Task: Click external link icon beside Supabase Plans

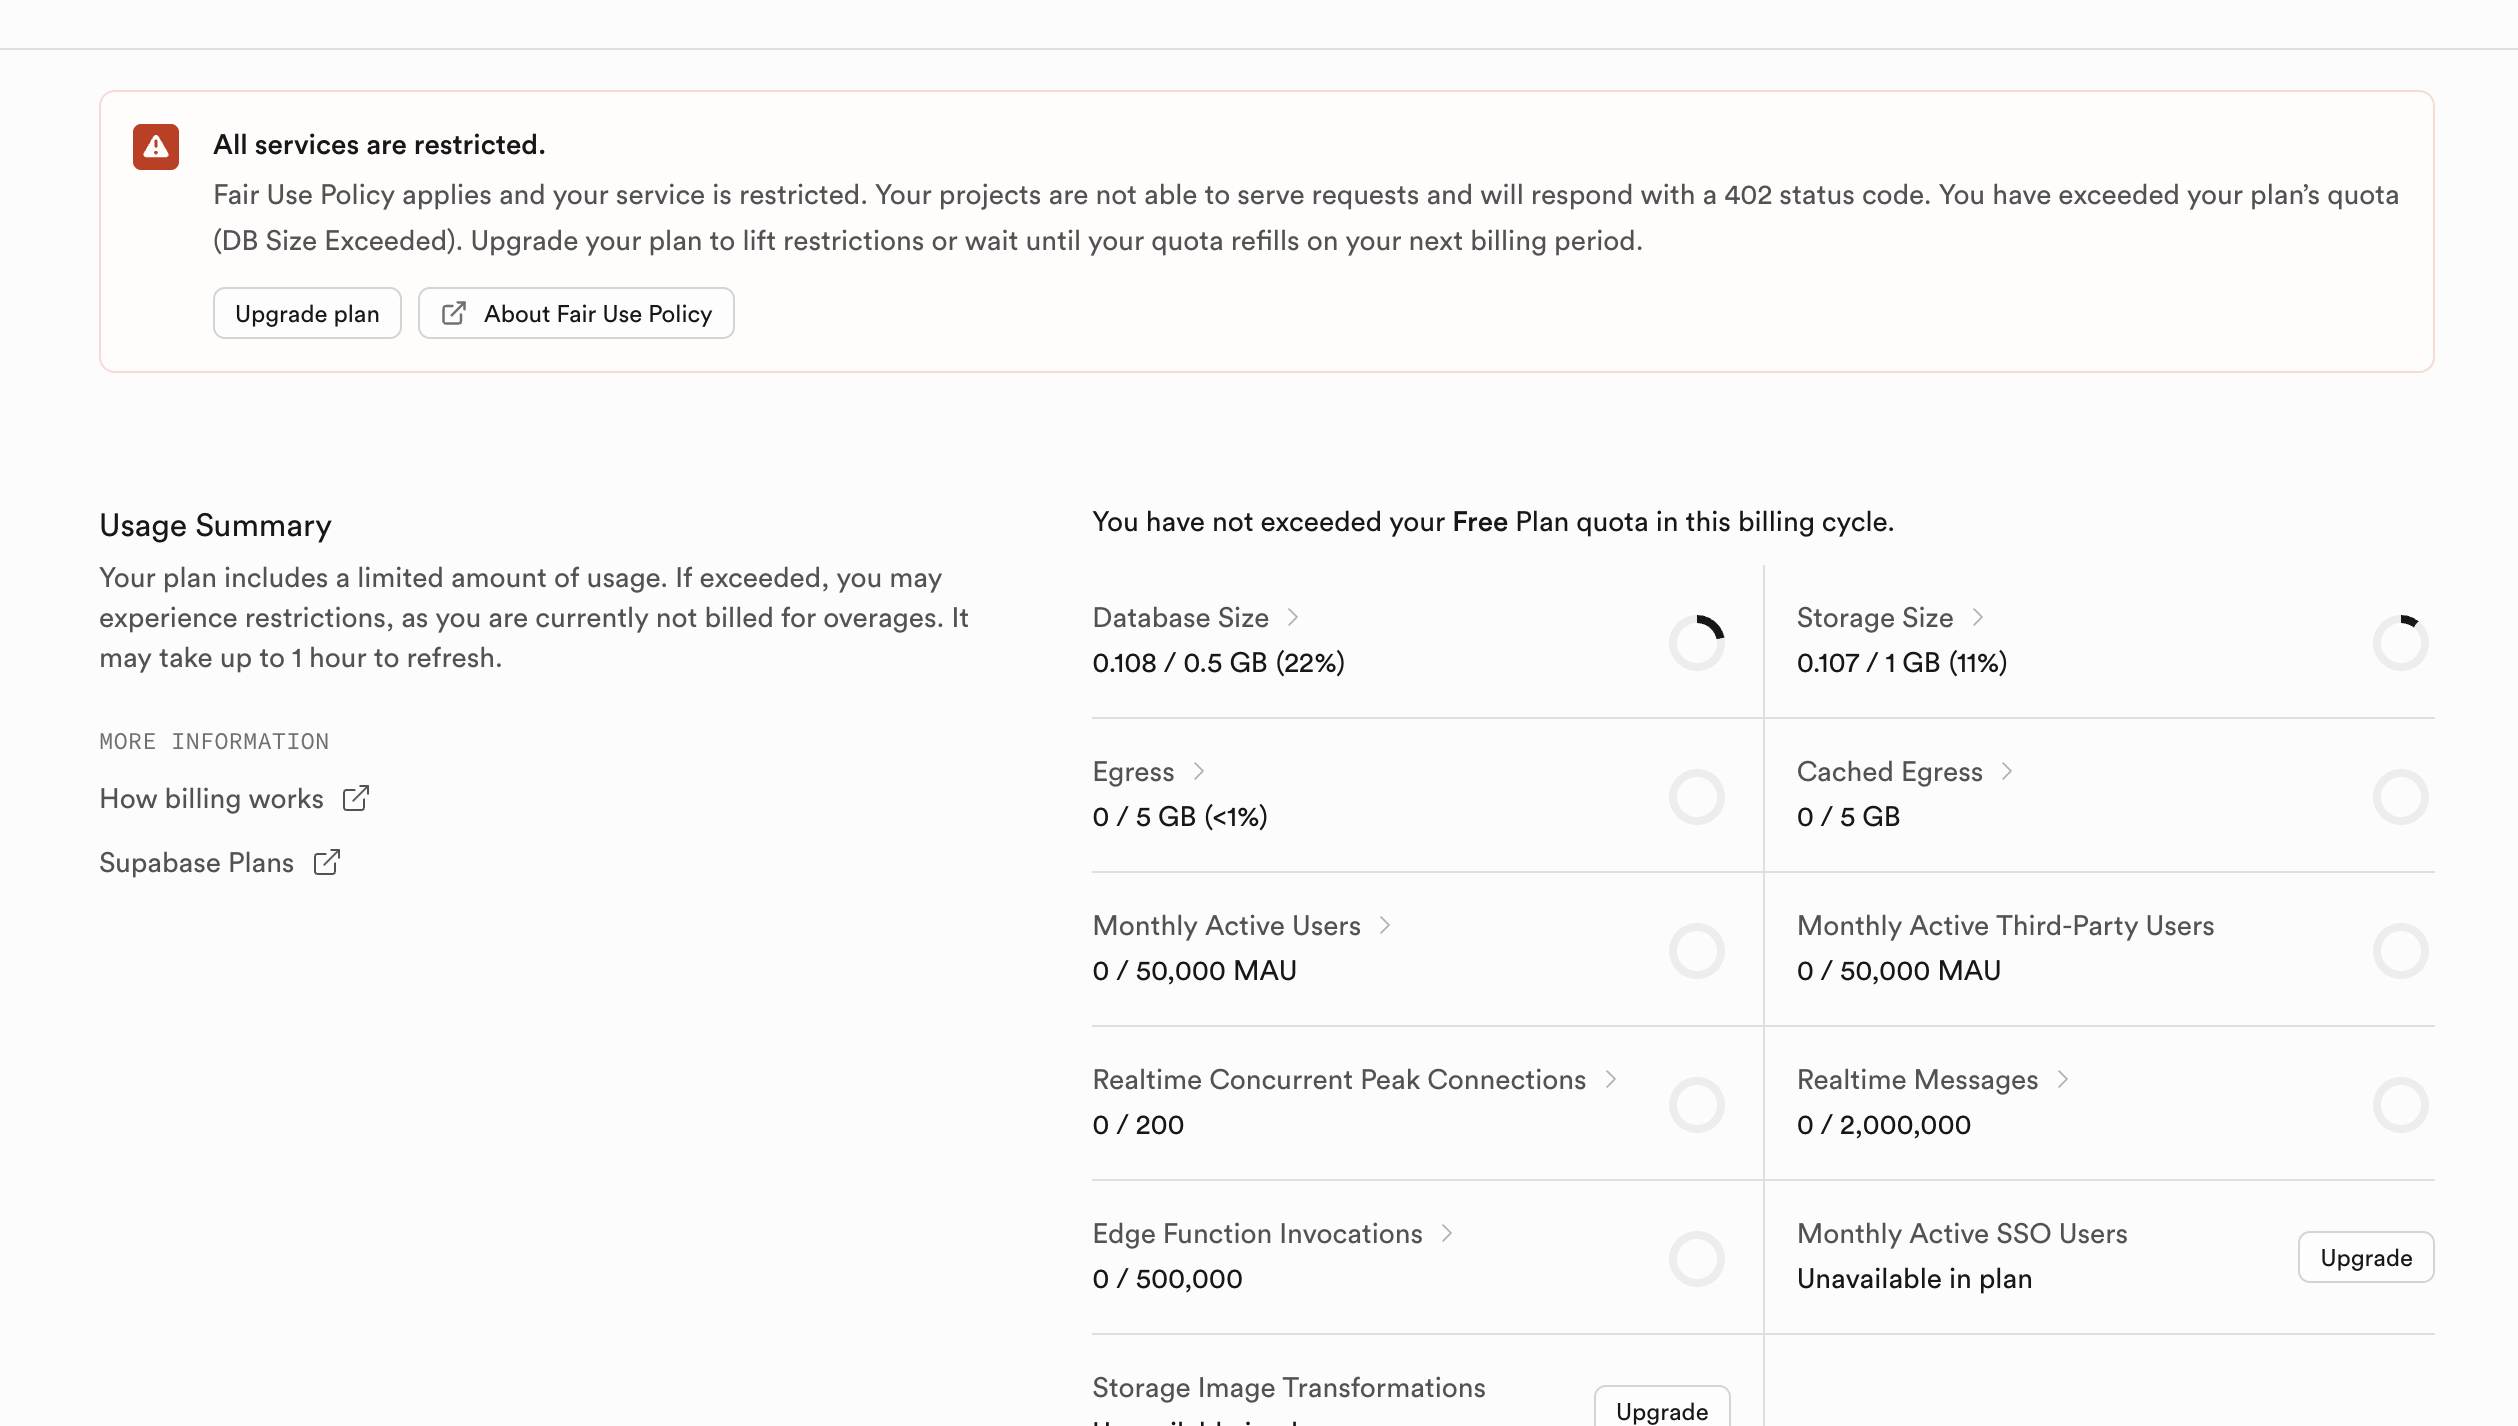Action: tap(327, 863)
